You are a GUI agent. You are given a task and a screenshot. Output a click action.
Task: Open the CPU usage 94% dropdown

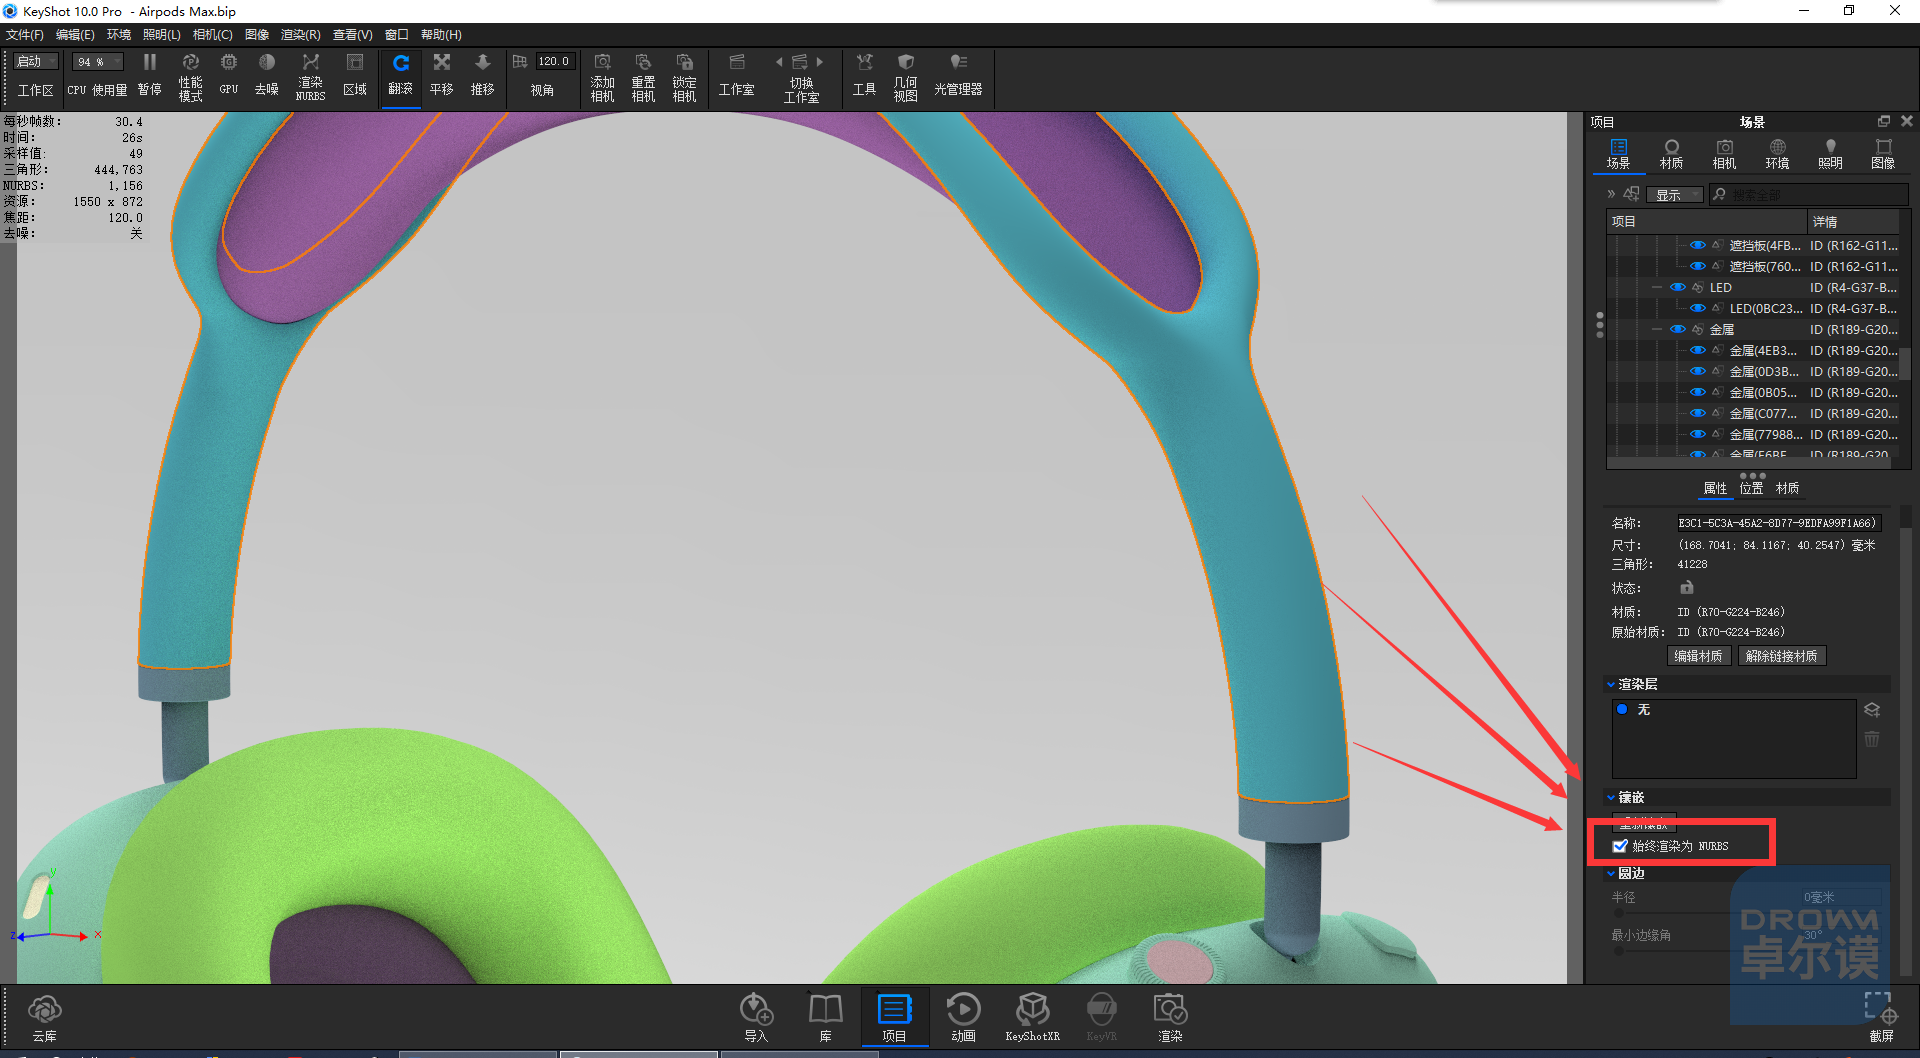pyautogui.click(x=98, y=62)
